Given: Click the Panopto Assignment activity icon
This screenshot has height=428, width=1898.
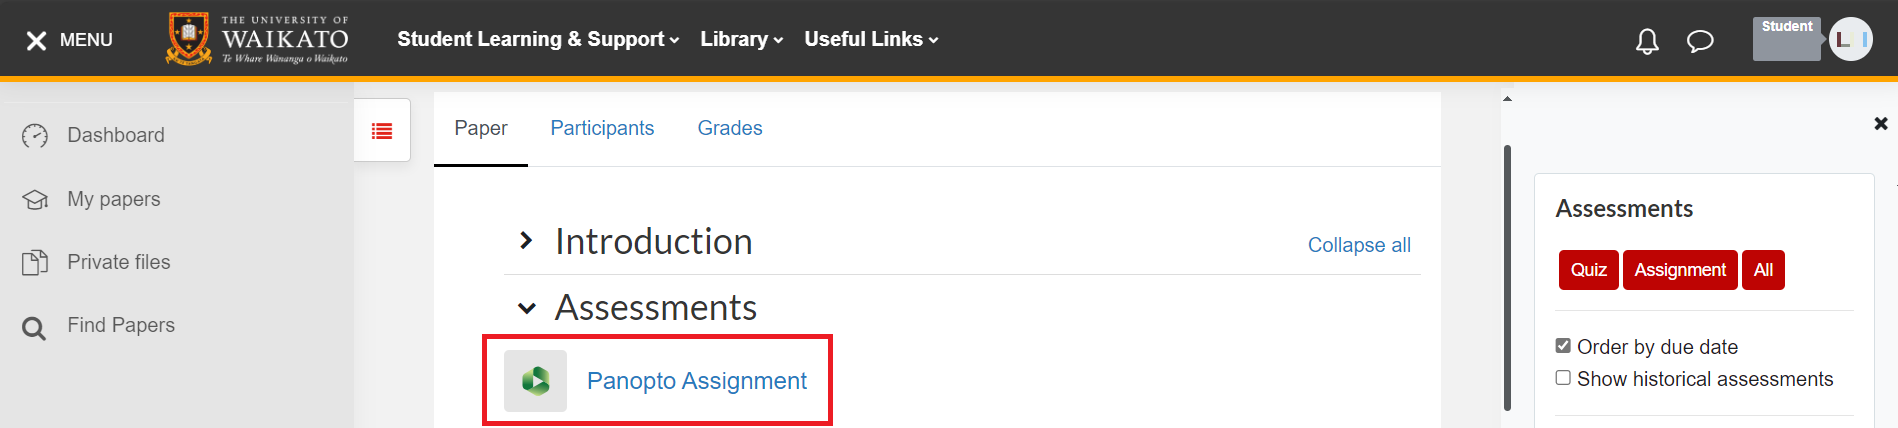Looking at the screenshot, I should click(535, 381).
